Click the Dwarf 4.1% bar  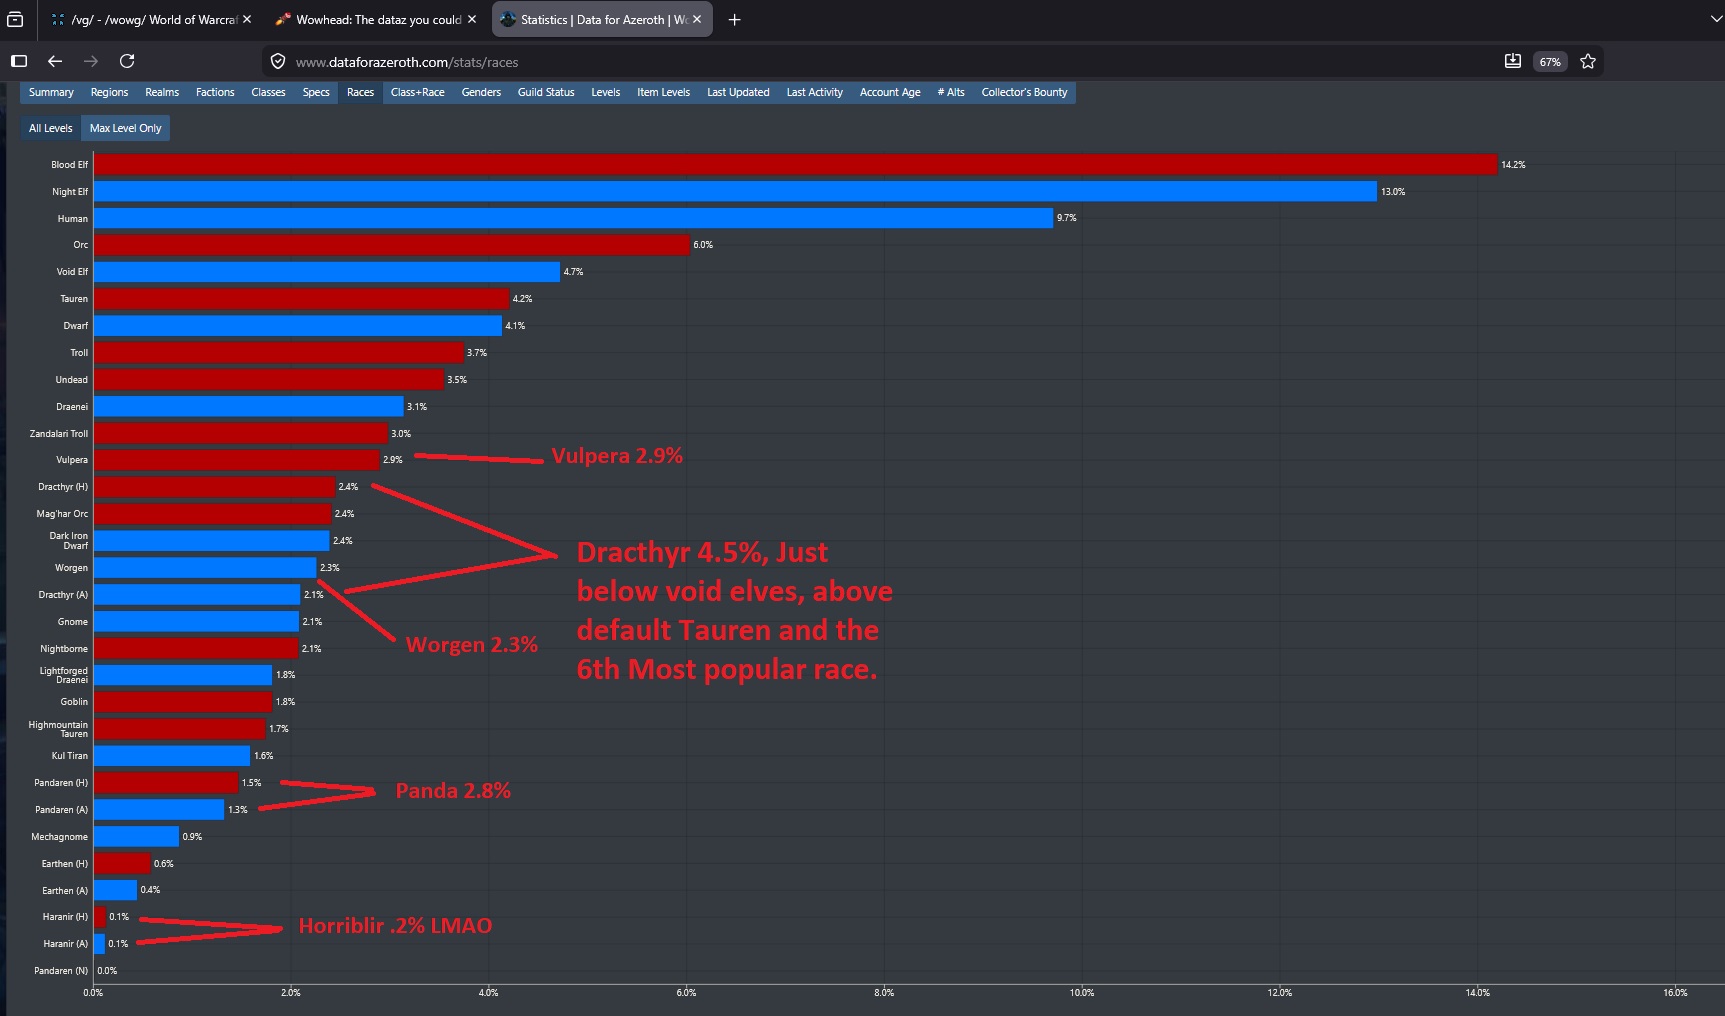298,326
